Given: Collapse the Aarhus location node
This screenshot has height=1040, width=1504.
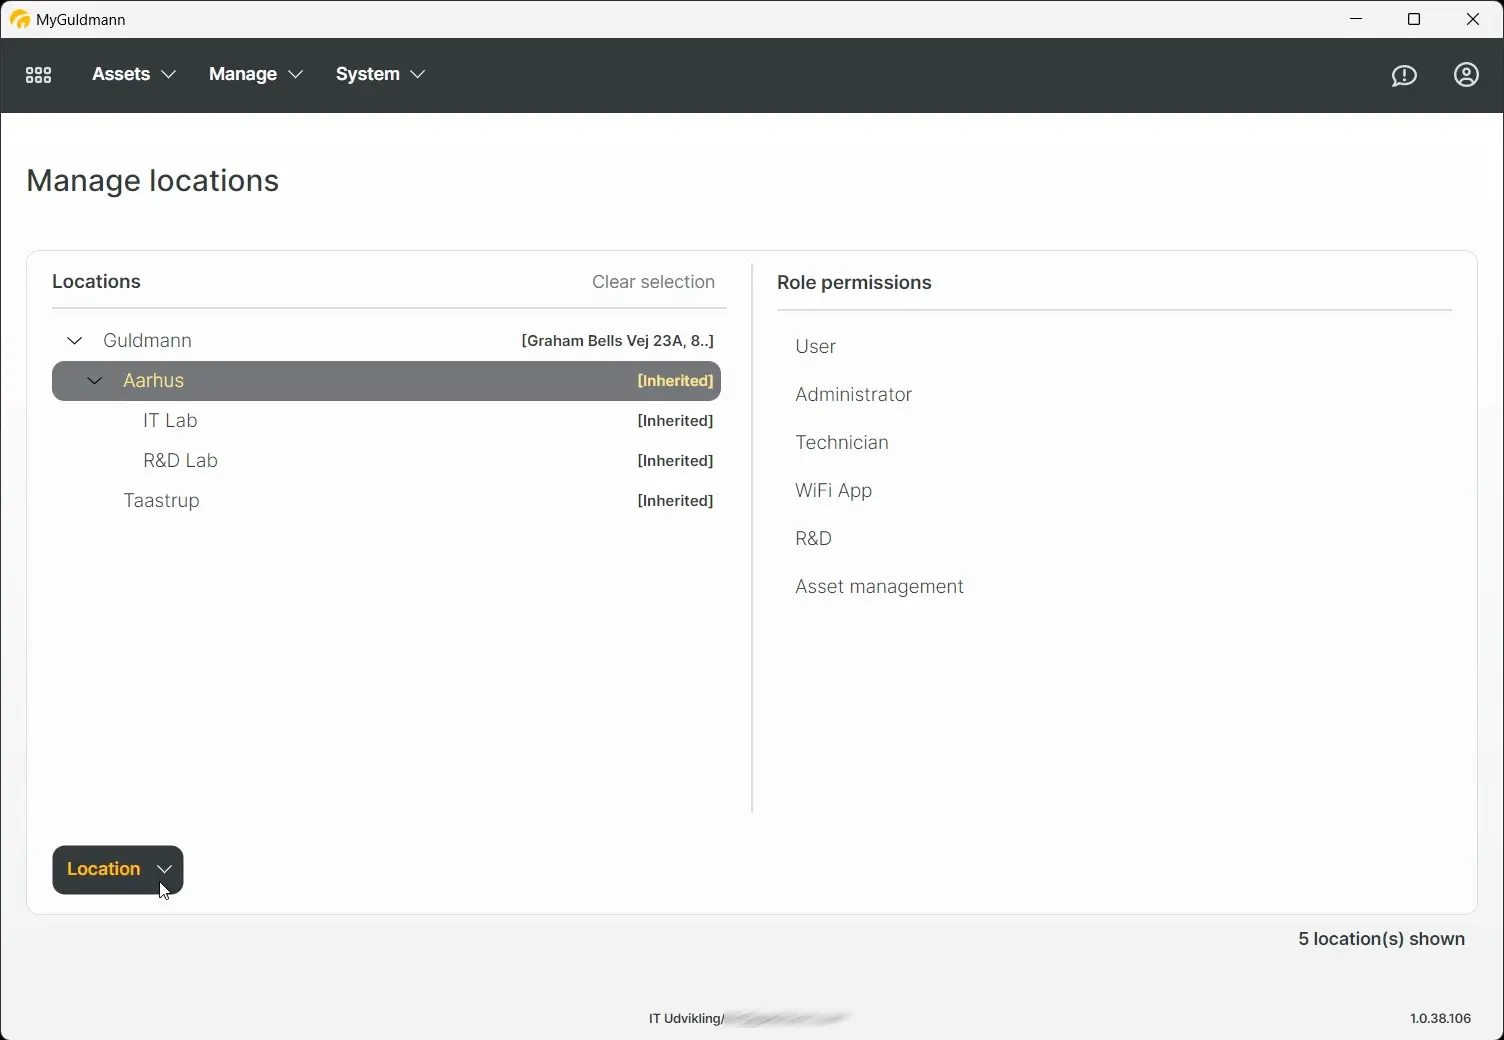Looking at the screenshot, I should tap(95, 381).
